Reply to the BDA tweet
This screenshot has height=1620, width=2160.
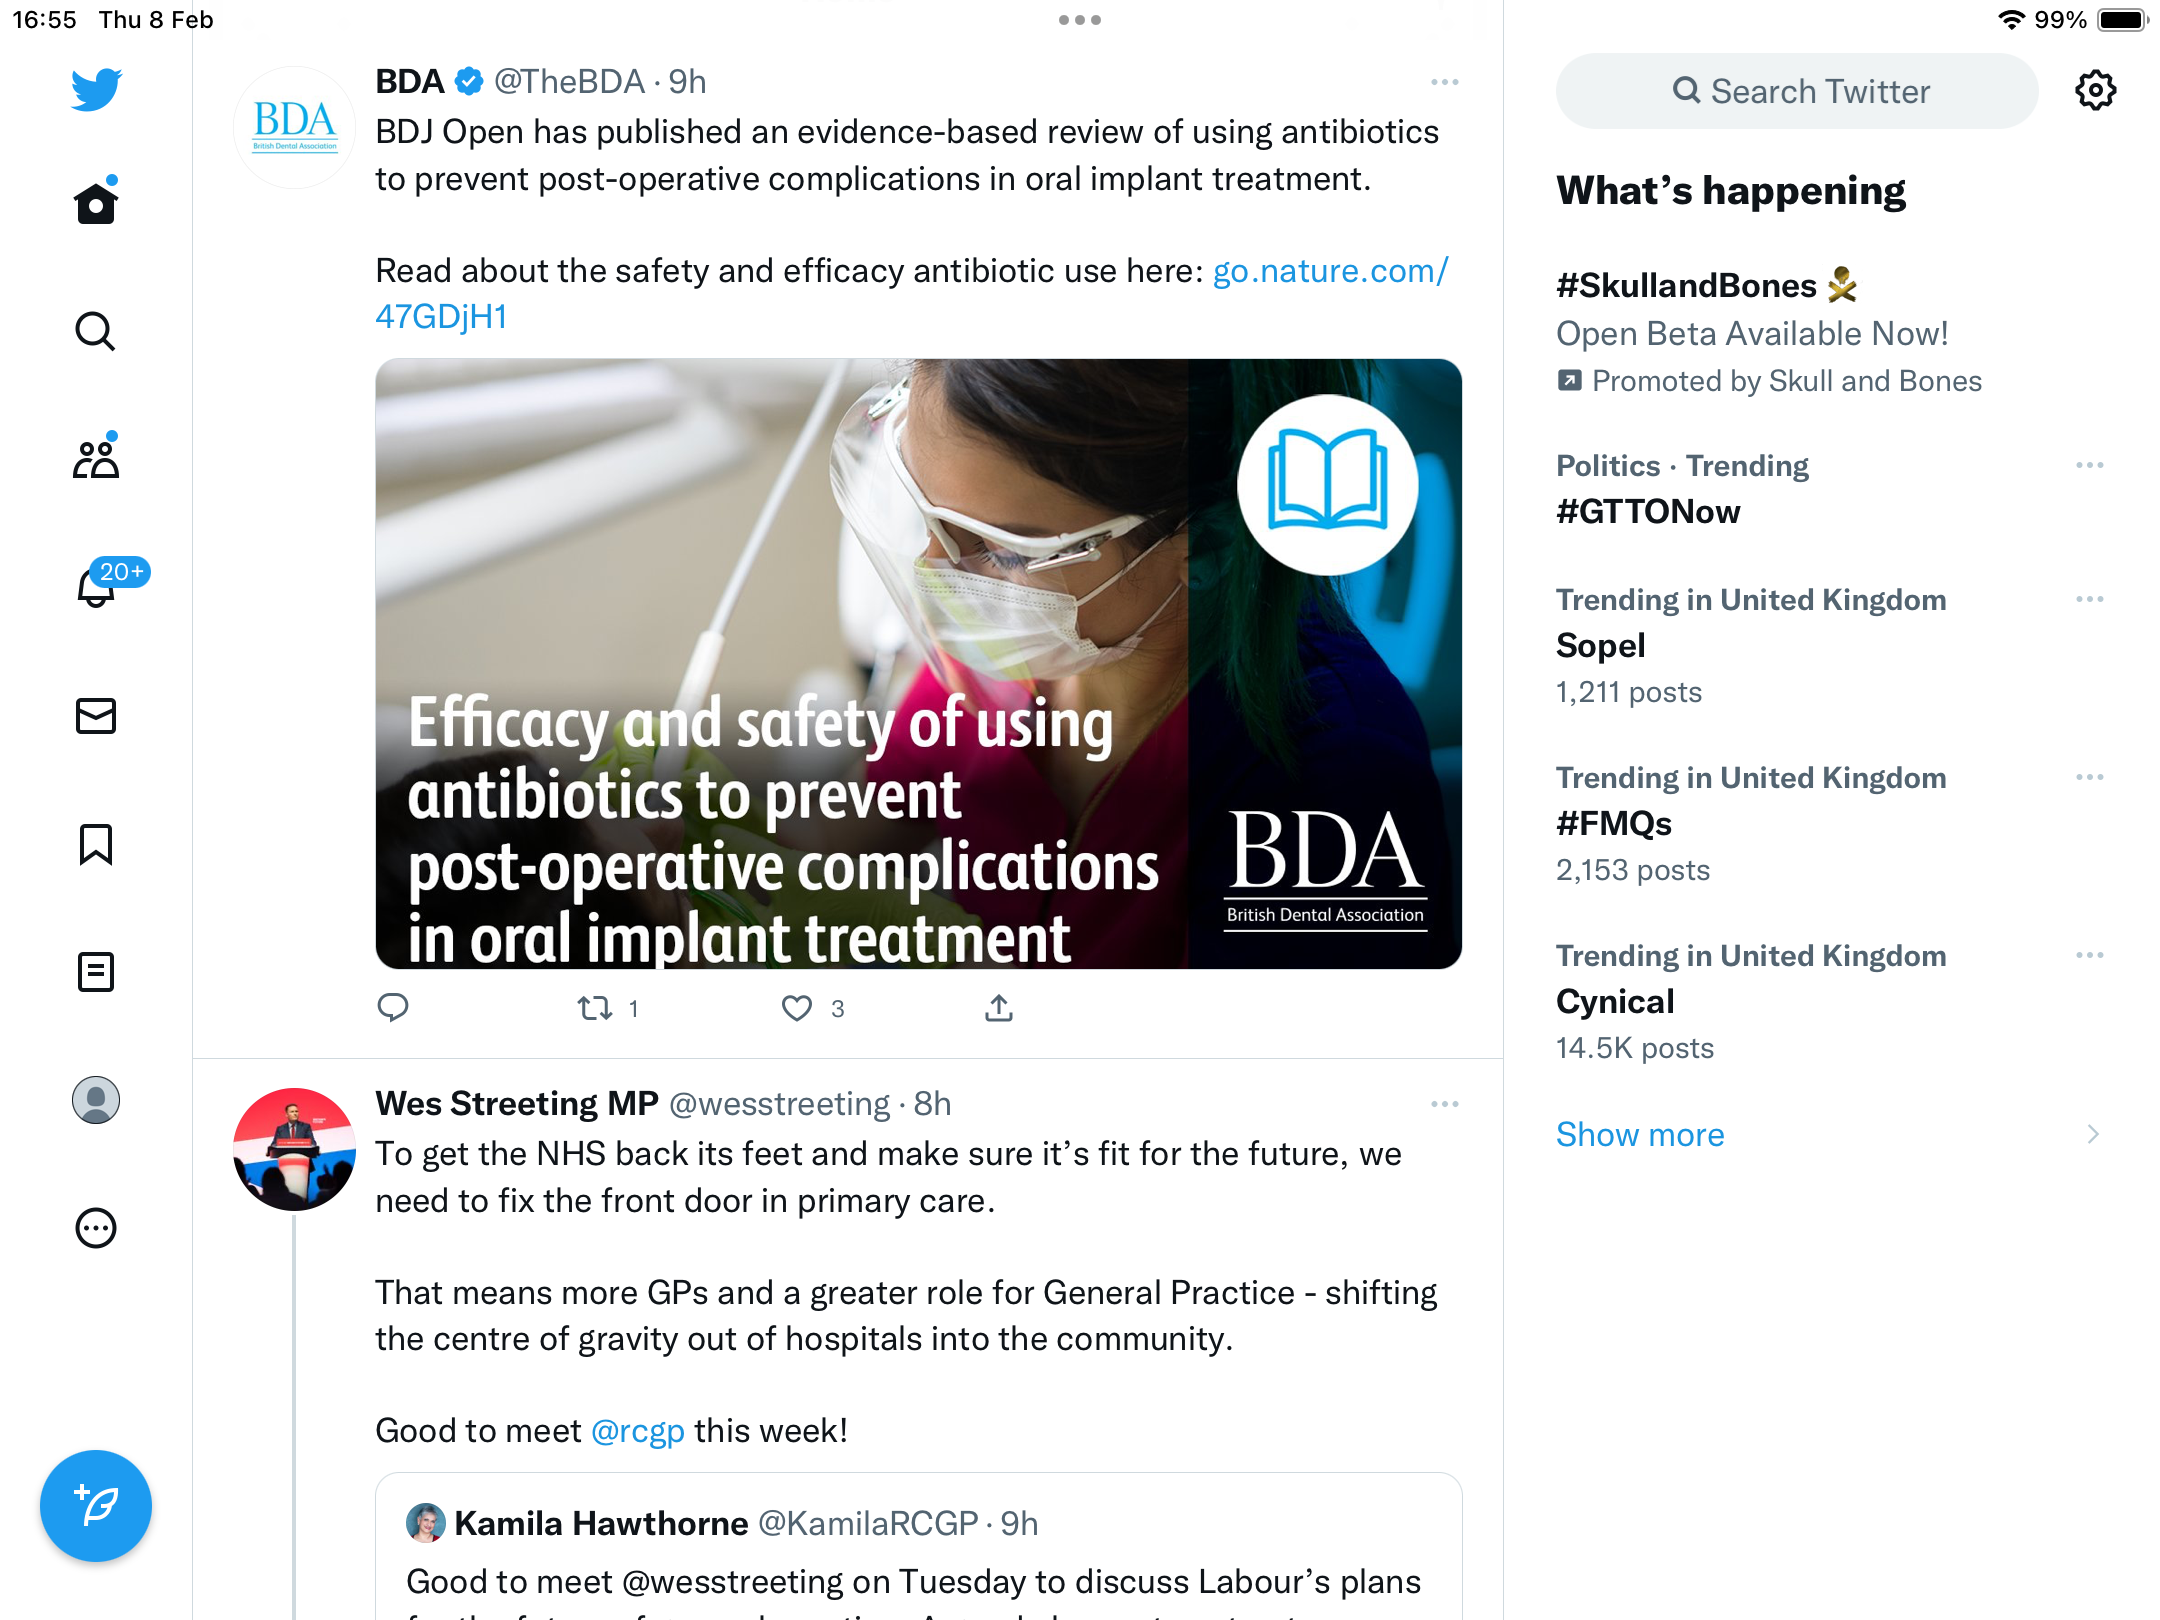pyautogui.click(x=393, y=1007)
